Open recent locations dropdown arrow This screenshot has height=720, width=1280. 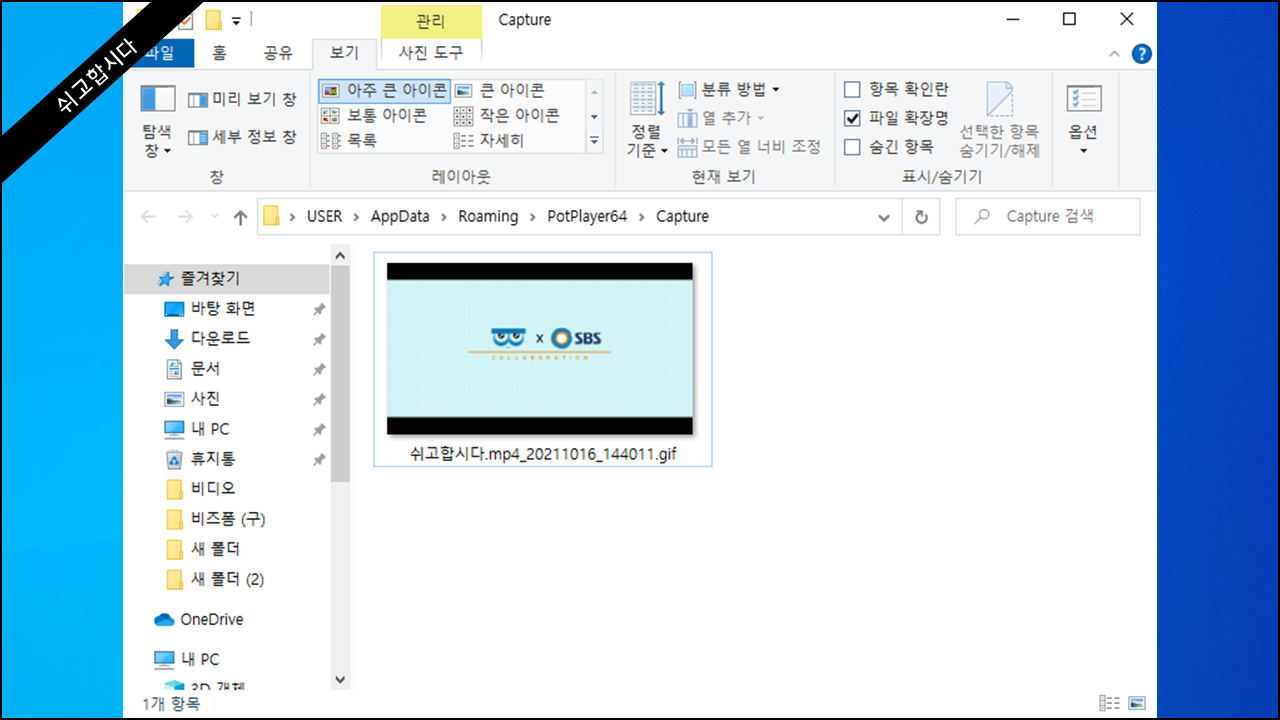214,217
